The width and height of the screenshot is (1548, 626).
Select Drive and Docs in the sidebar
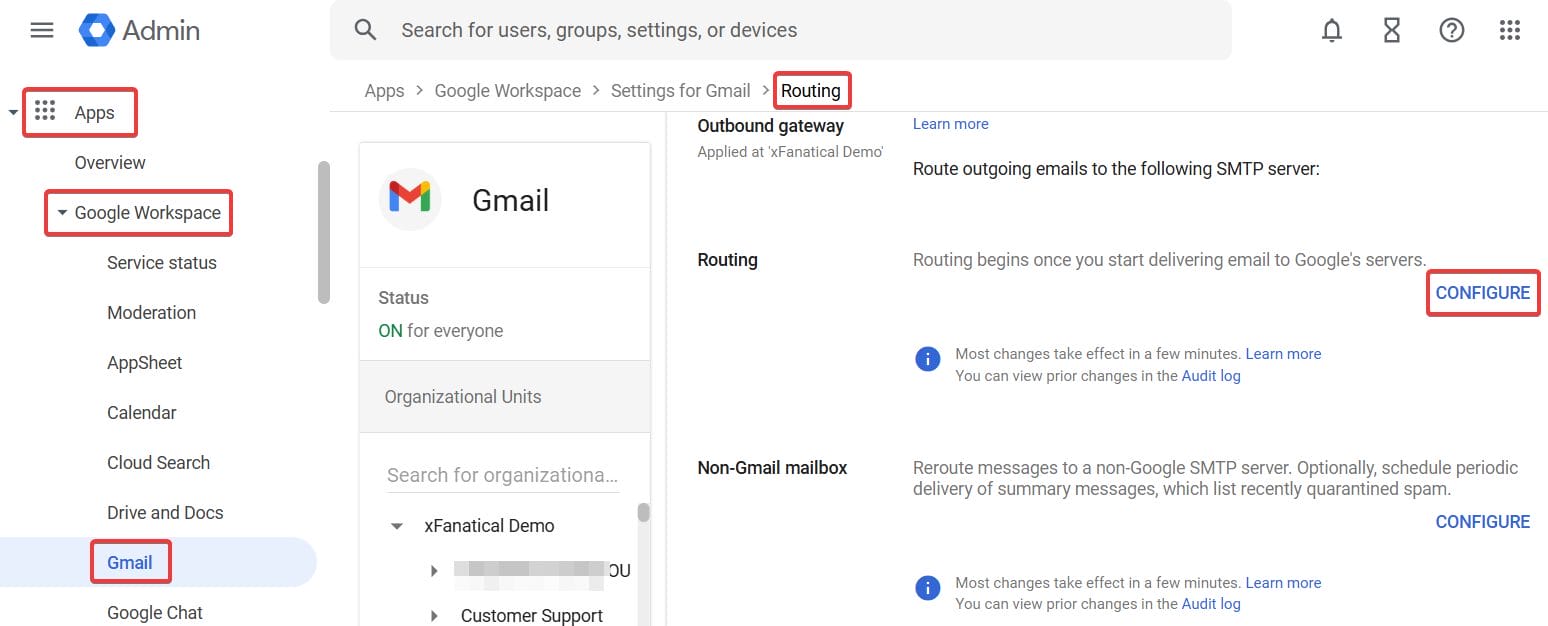[x=165, y=512]
